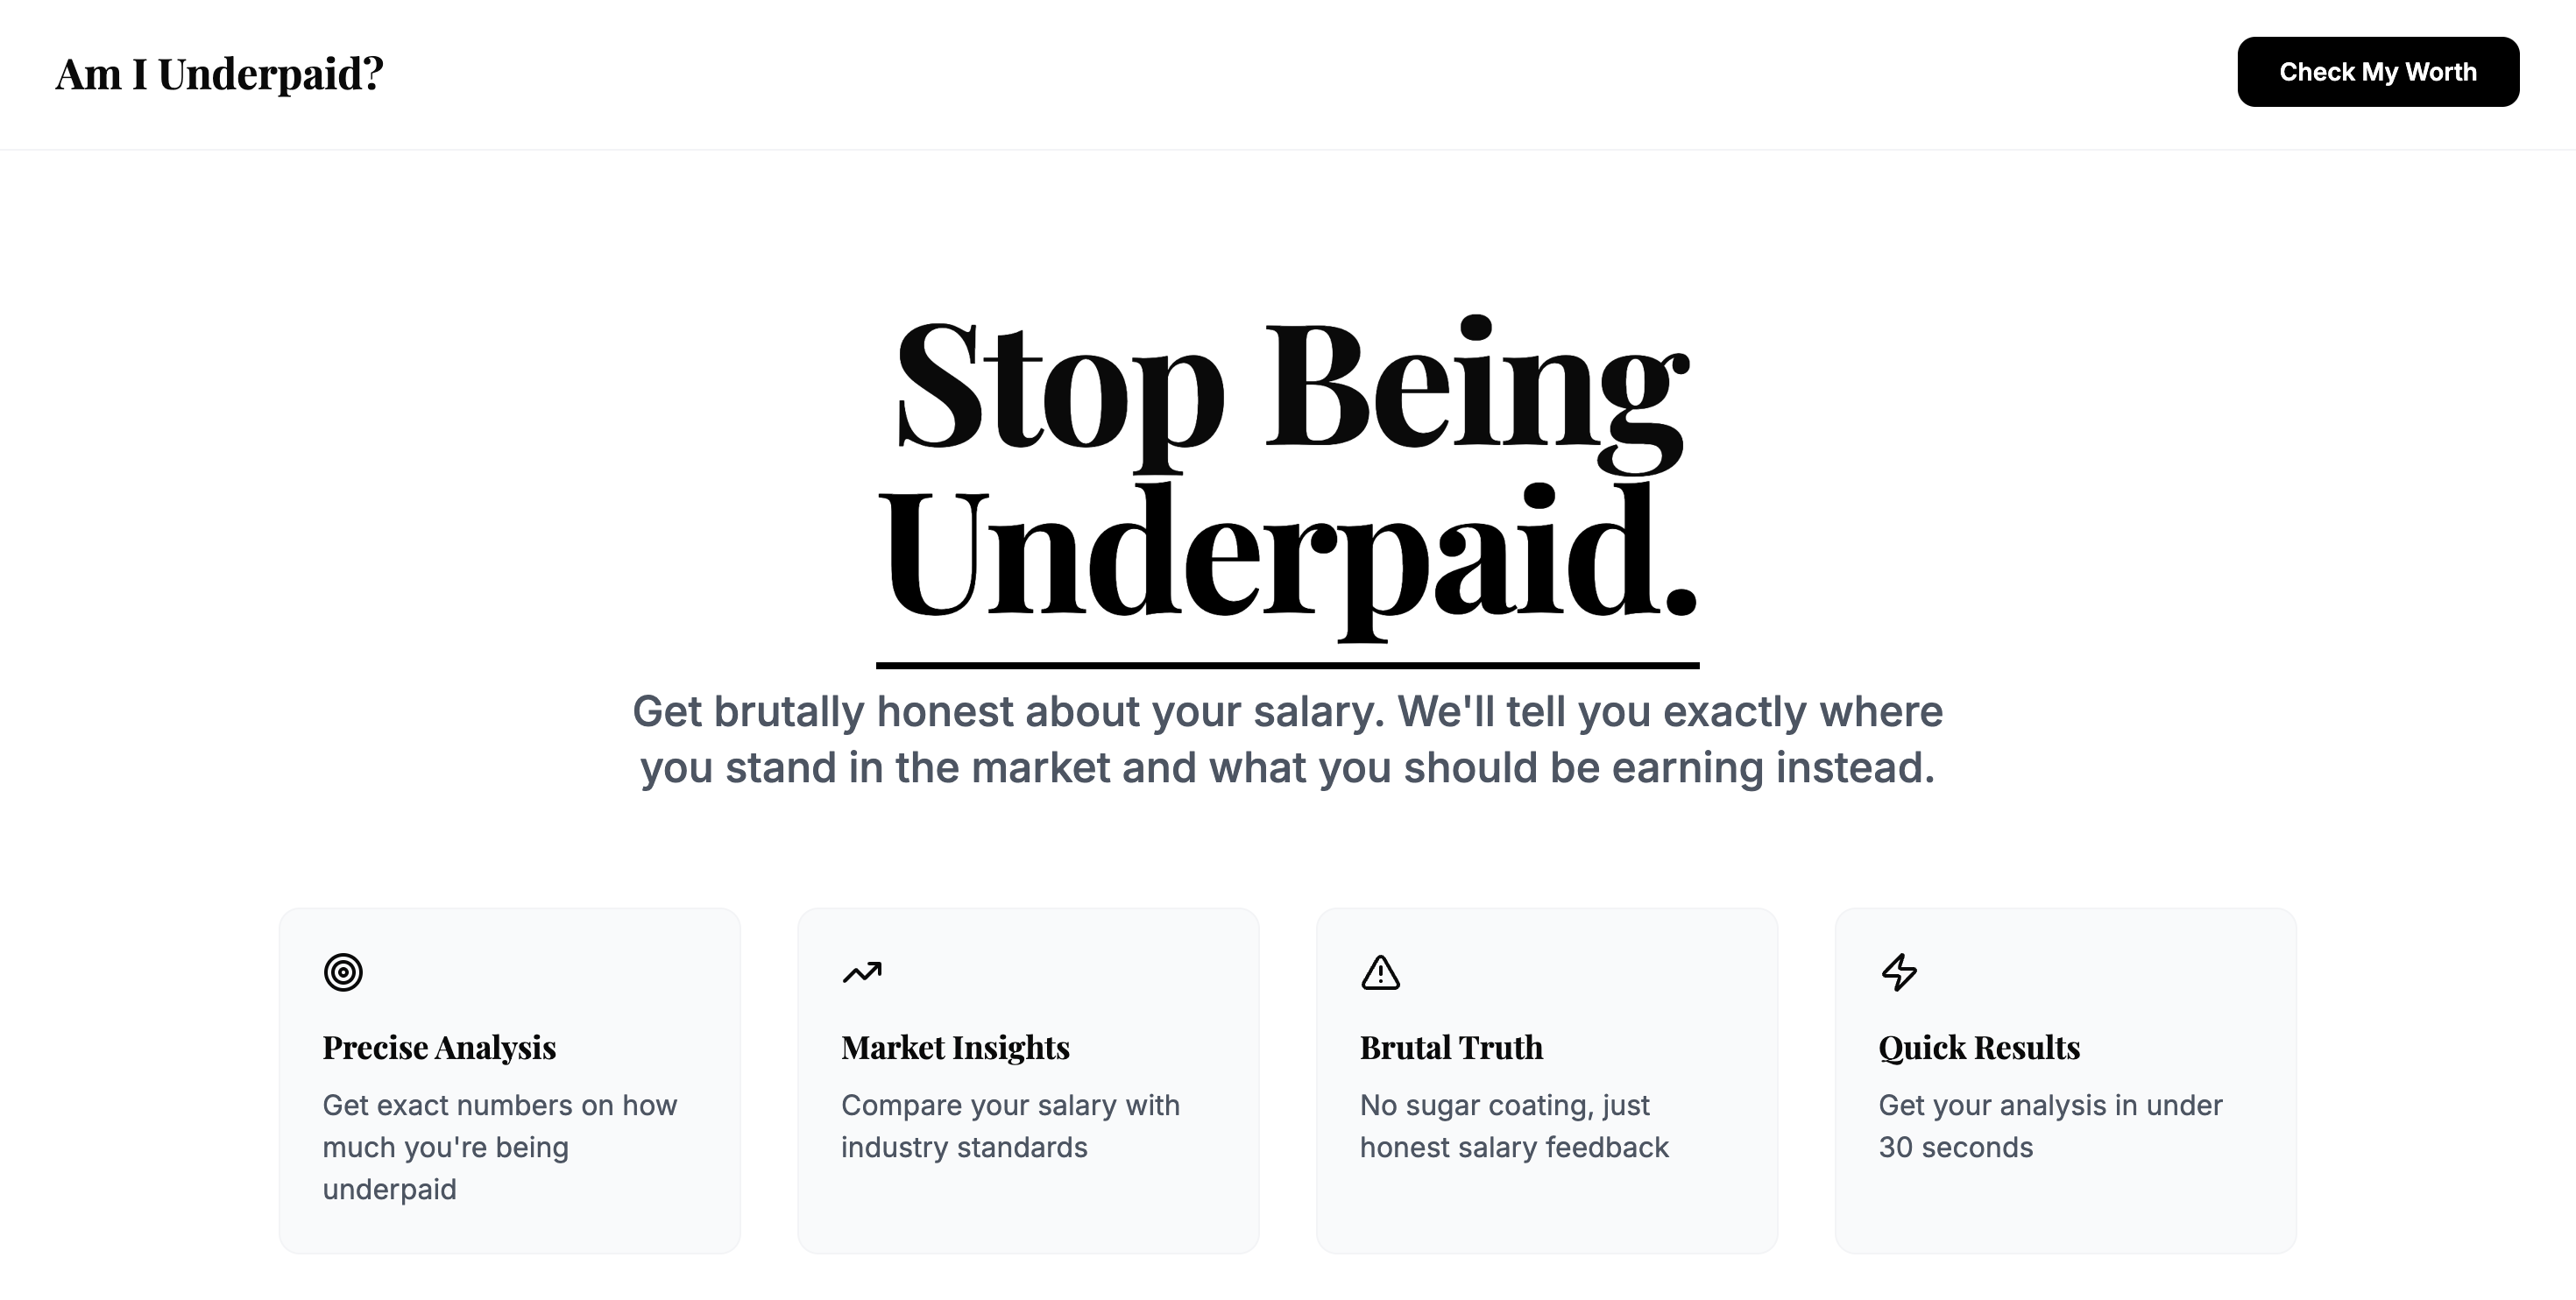
Task: Click the subtitle about brutally honest salary feedback
Action: (1288, 740)
